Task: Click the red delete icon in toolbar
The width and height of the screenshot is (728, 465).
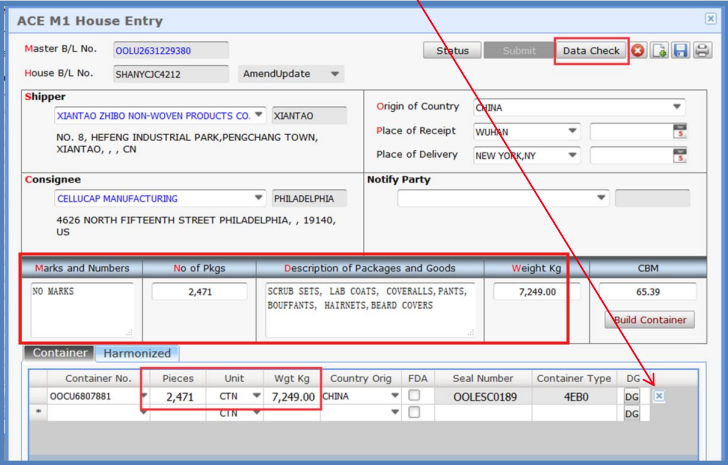Action: click(x=638, y=50)
